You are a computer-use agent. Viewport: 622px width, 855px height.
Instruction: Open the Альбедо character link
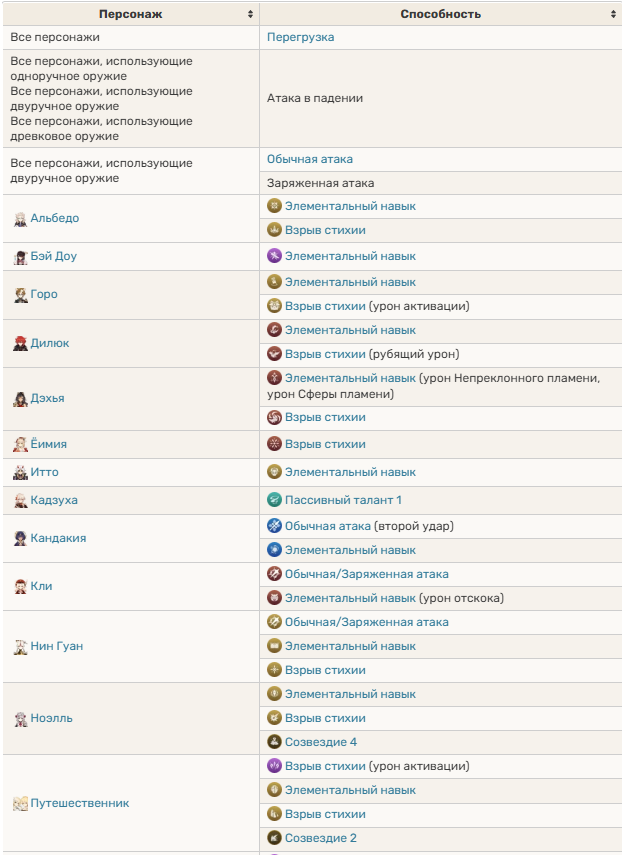coord(55,218)
